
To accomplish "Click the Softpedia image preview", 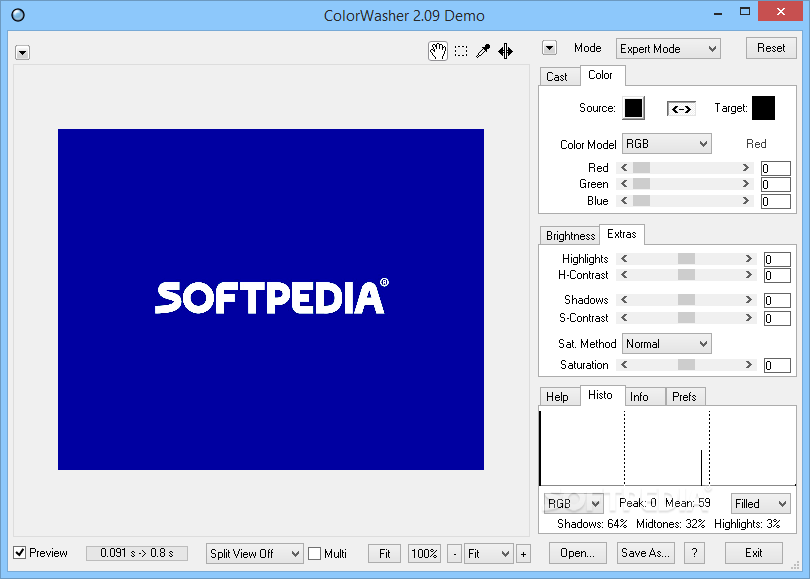I will click(271, 300).
